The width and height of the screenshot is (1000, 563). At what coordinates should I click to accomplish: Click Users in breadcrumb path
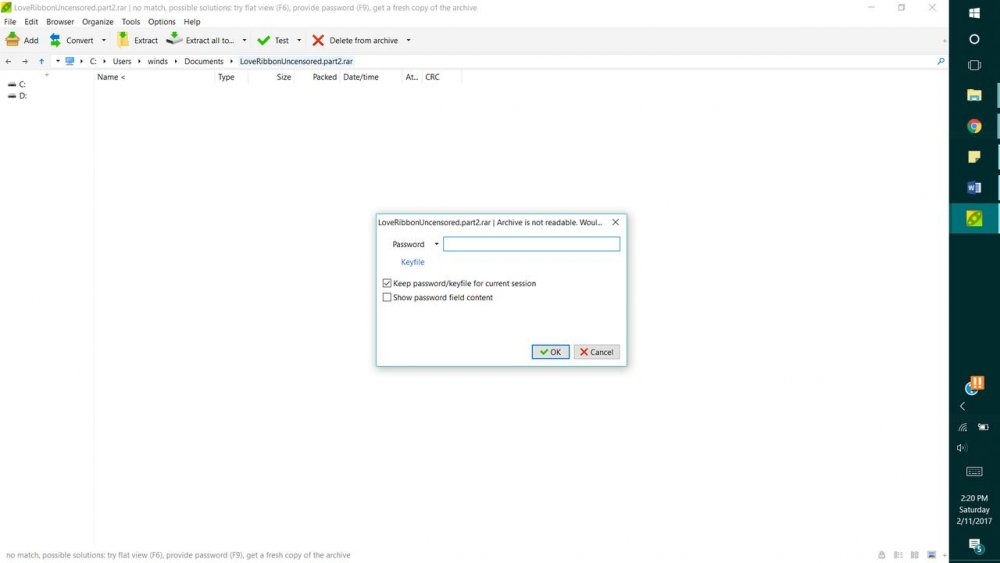coord(122,61)
